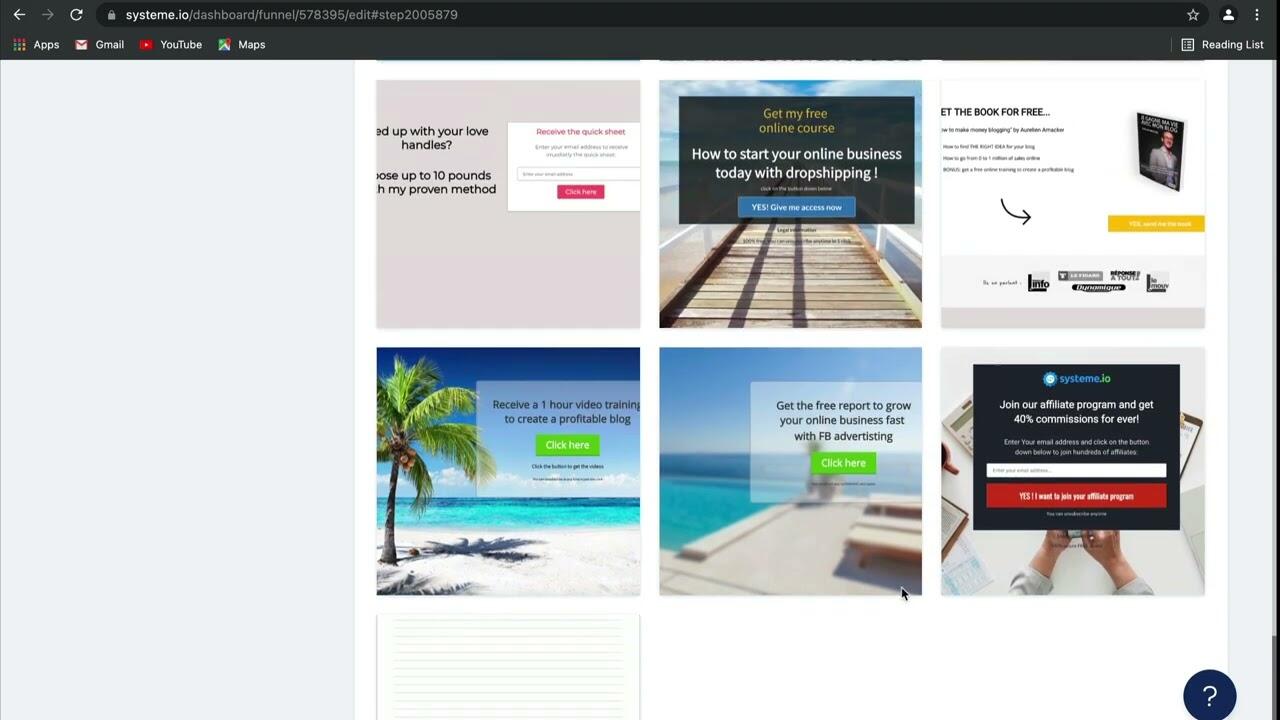Open the Maps bookmark
Viewport: 1280px width, 720px height.
pyautogui.click(x=241, y=45)
